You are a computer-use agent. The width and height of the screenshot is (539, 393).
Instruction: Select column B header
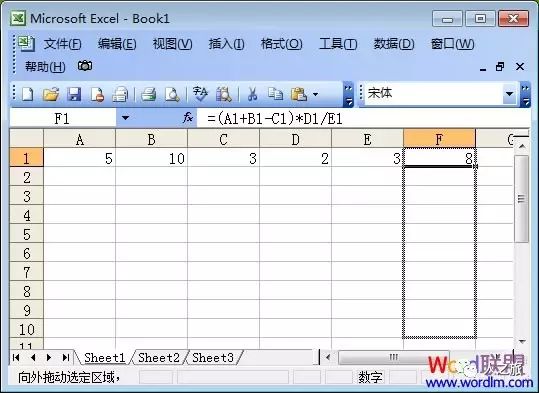pyautogui.click(x=152, y=139)
